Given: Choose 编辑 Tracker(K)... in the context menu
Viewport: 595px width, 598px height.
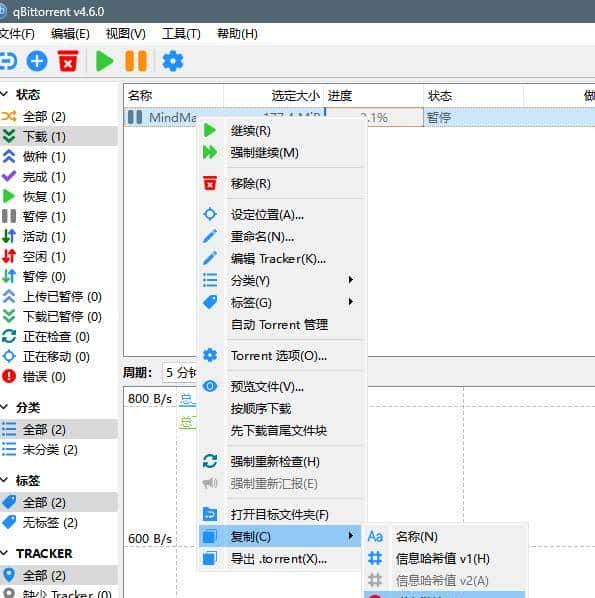Looking at the screenshot, I should click(x=281, y=259).
